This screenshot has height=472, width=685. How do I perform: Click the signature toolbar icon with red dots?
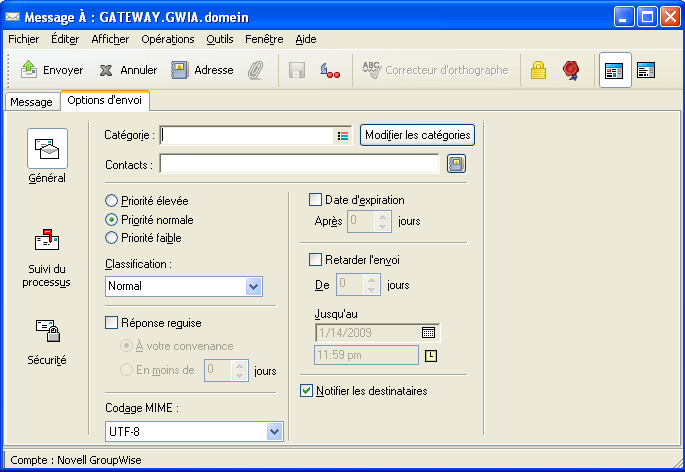pos(330,70)
